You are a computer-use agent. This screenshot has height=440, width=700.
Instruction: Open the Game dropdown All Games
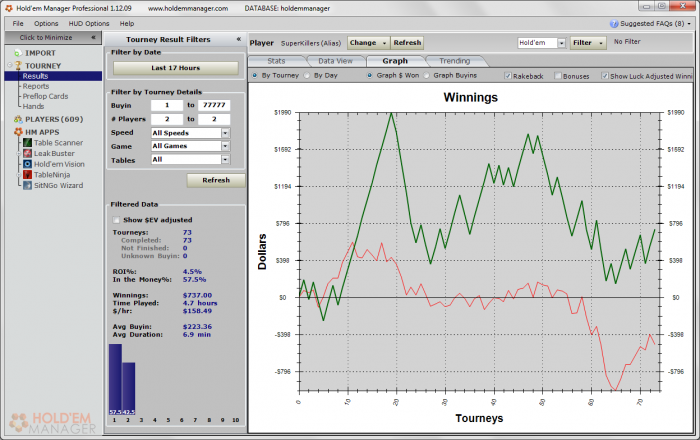(x=225, y=146)
